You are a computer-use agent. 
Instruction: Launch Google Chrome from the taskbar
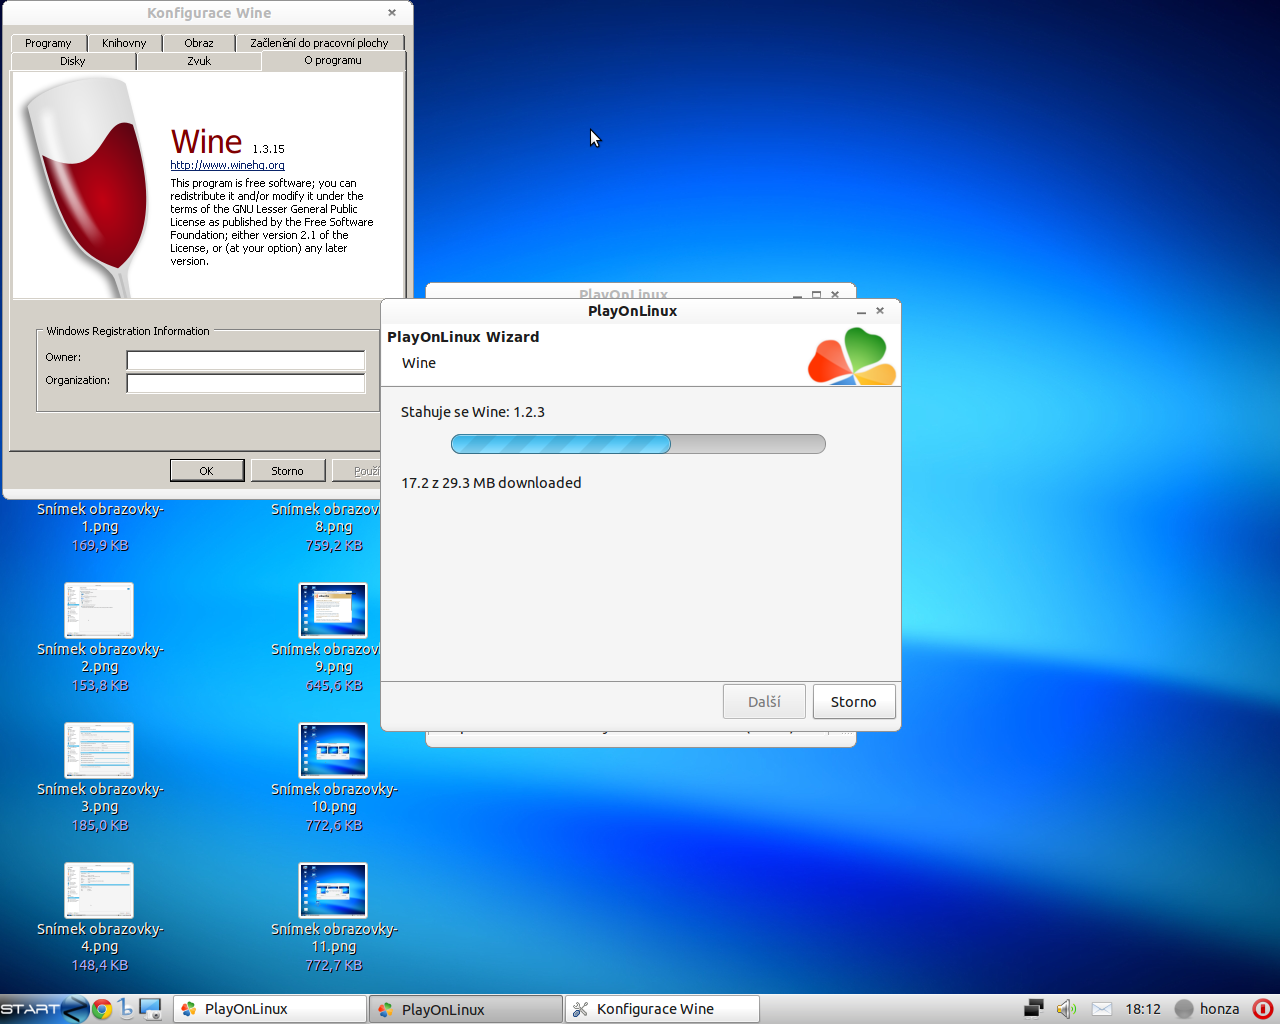coord(102,1009)
